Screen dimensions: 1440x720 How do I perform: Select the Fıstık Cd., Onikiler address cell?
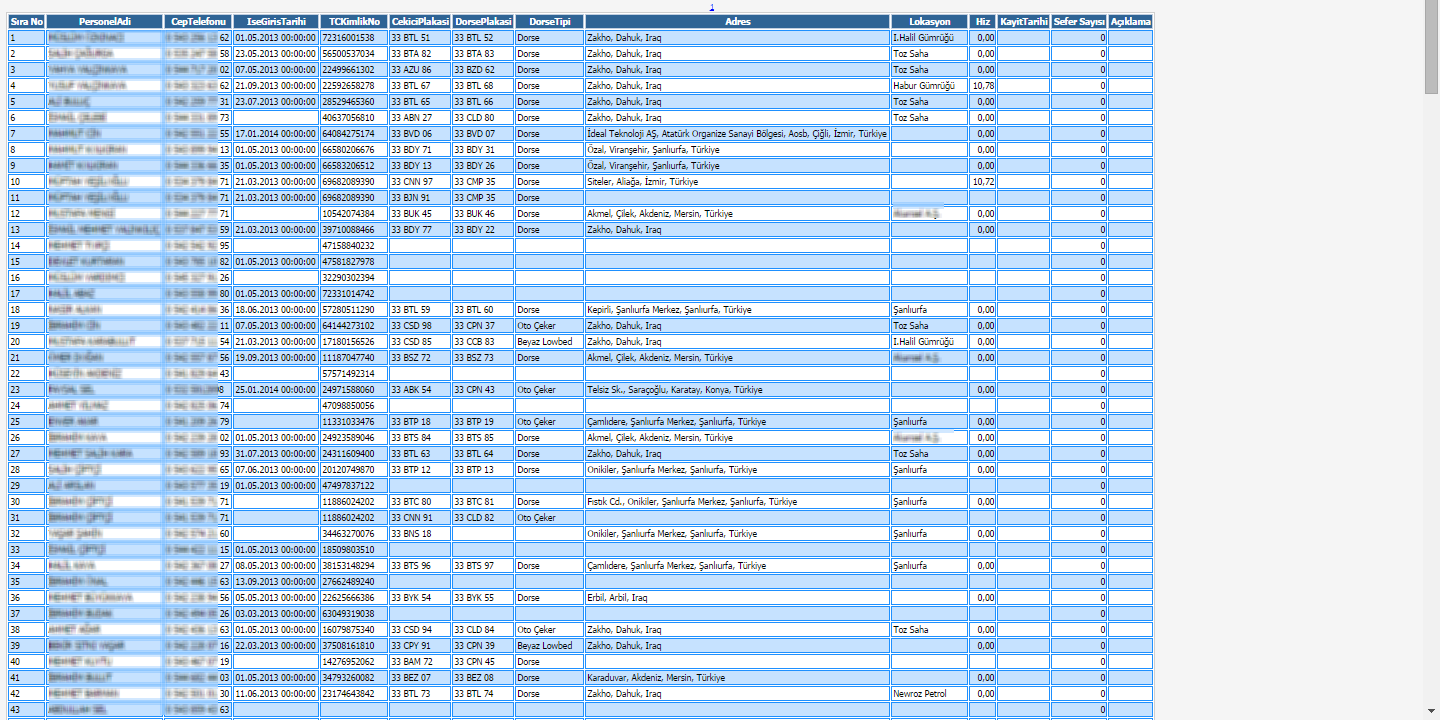(737, 502)
